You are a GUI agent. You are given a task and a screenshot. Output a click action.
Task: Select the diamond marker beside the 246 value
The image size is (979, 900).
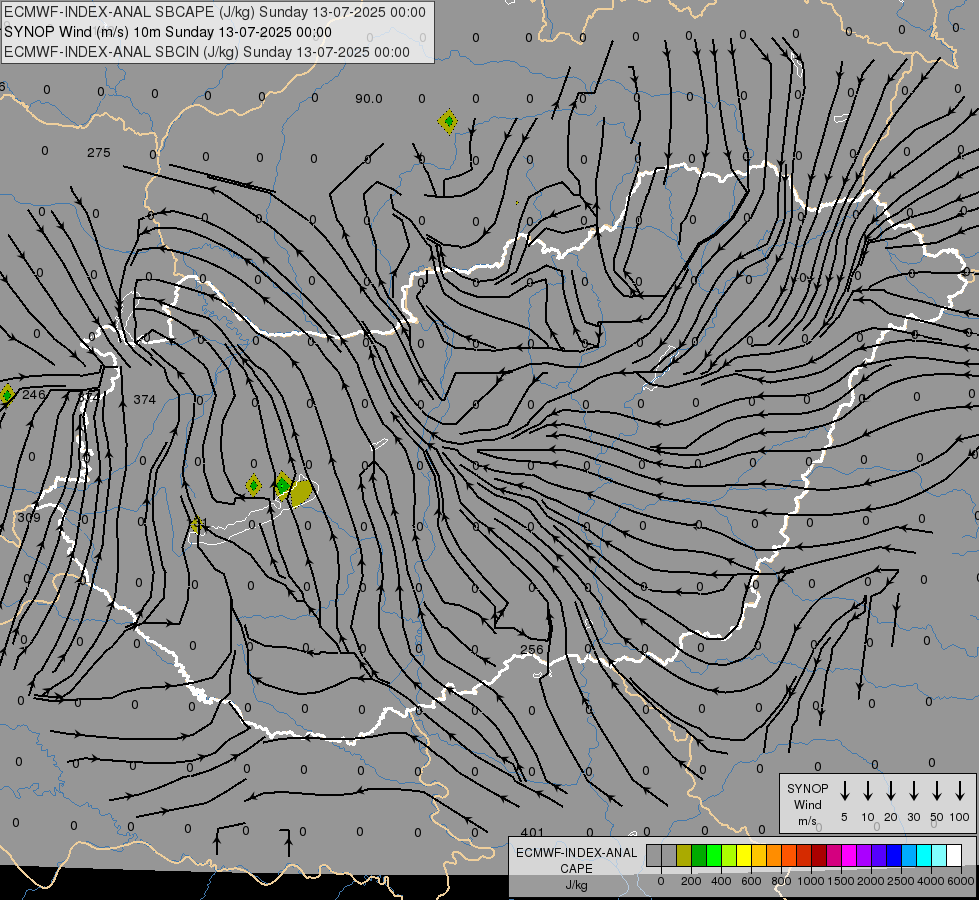(x=6, y=395)
